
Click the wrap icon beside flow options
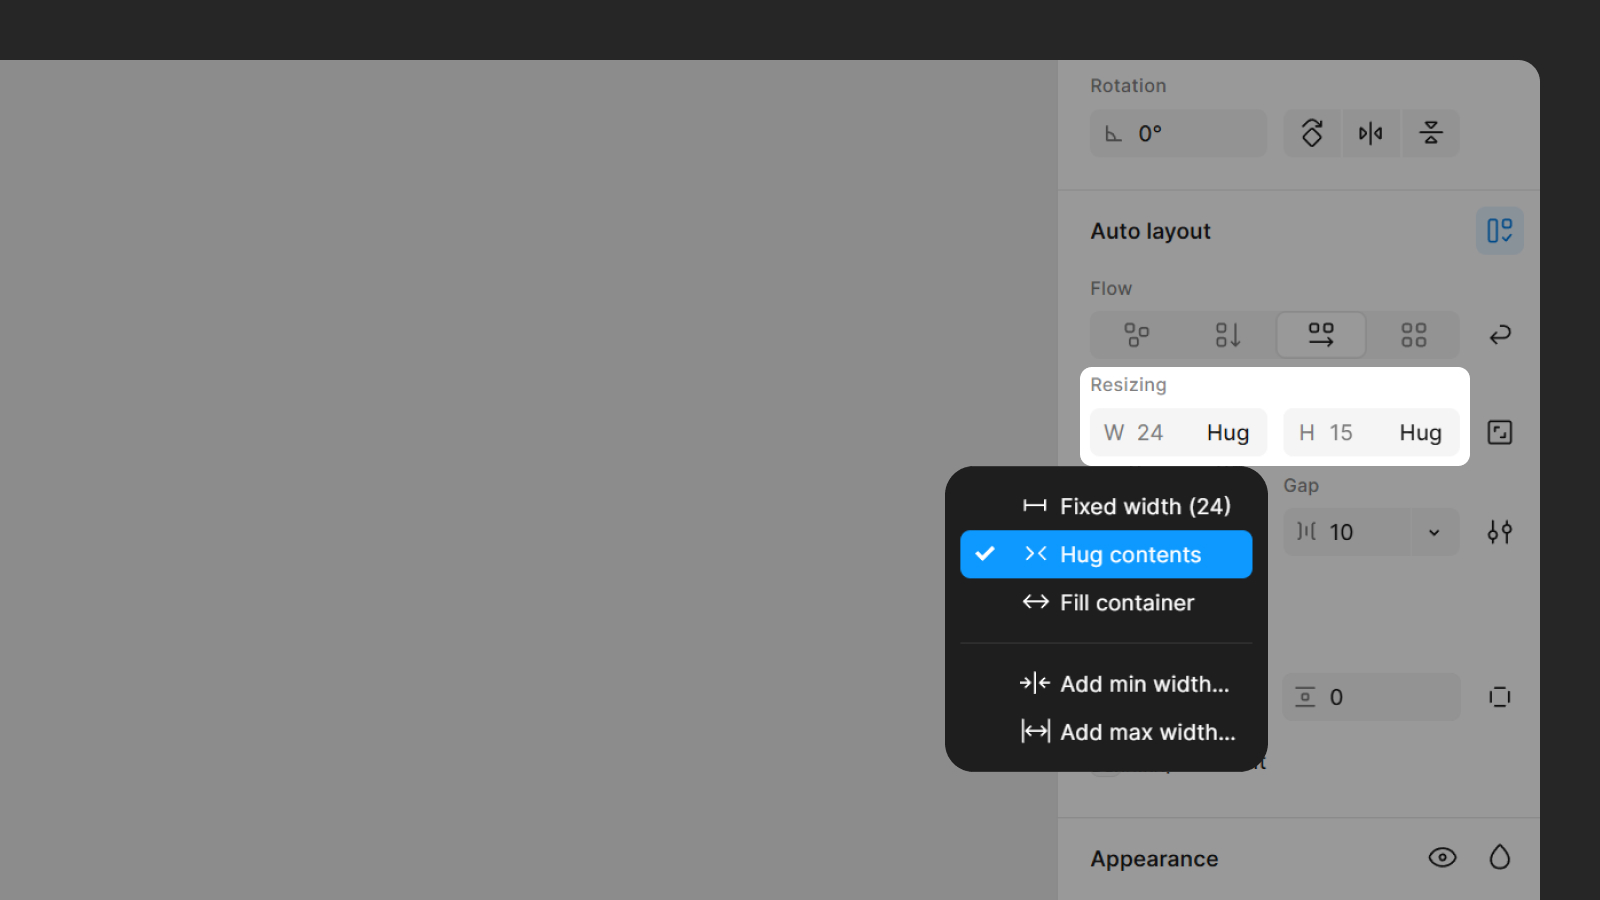coord(1499,334)
